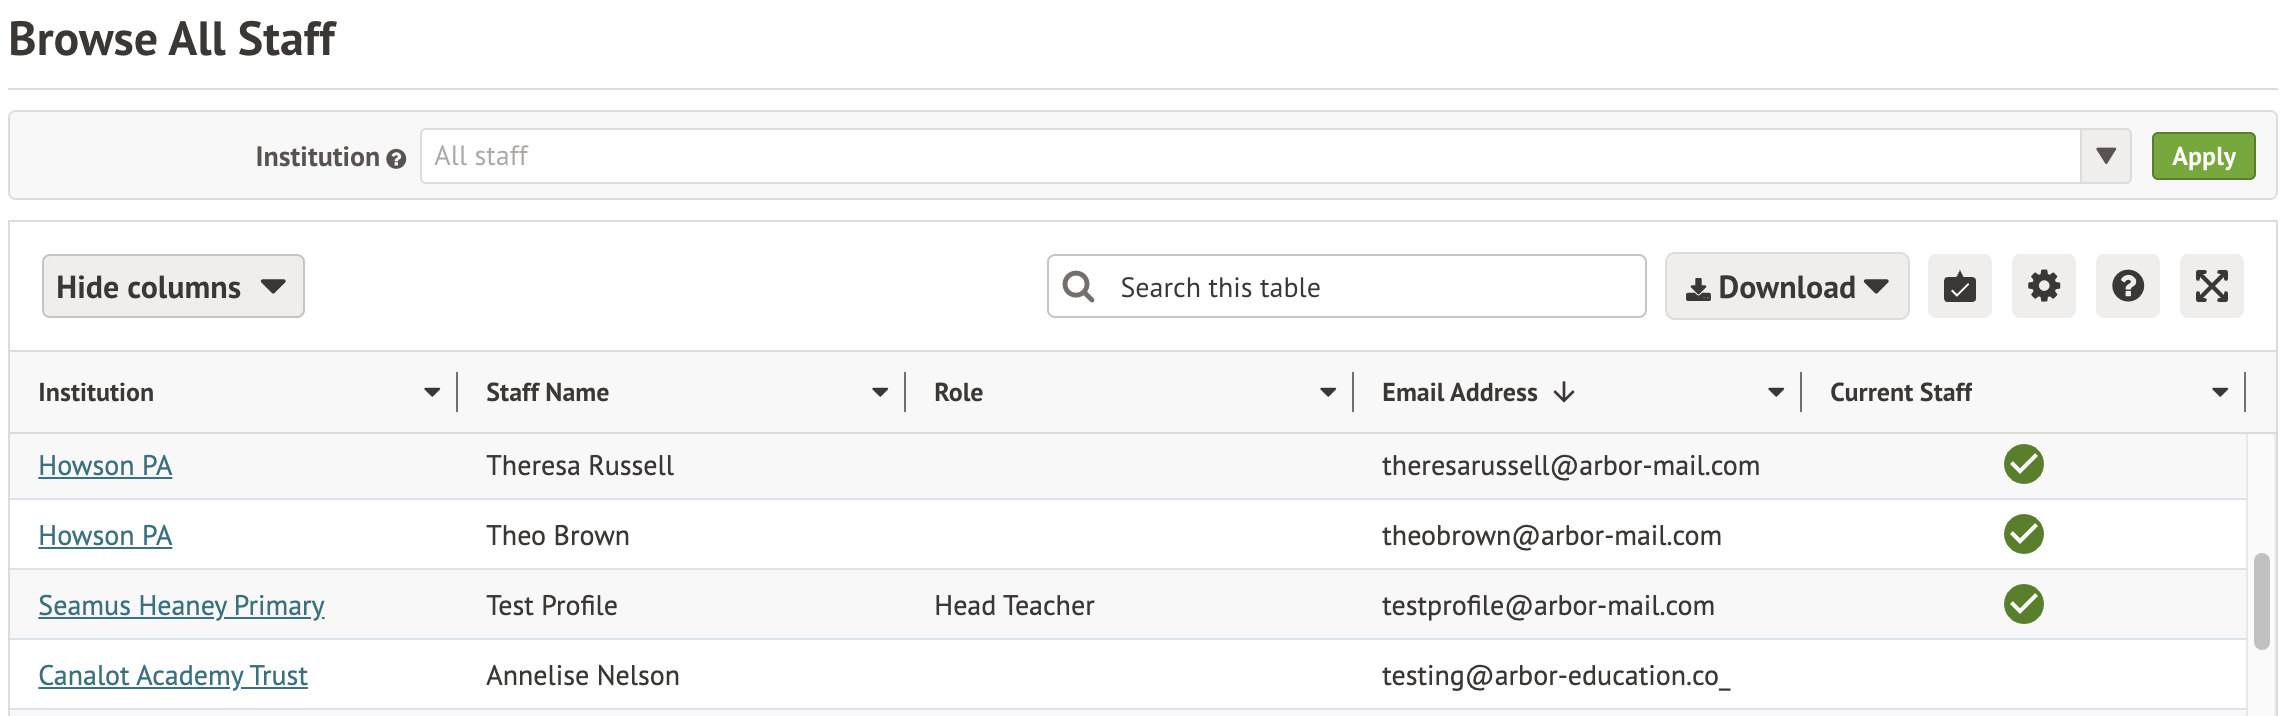The width and height of the screenshot is (2296, 716).
Task: Open table settings gear icon
Action: click(x=2043, y=287)
